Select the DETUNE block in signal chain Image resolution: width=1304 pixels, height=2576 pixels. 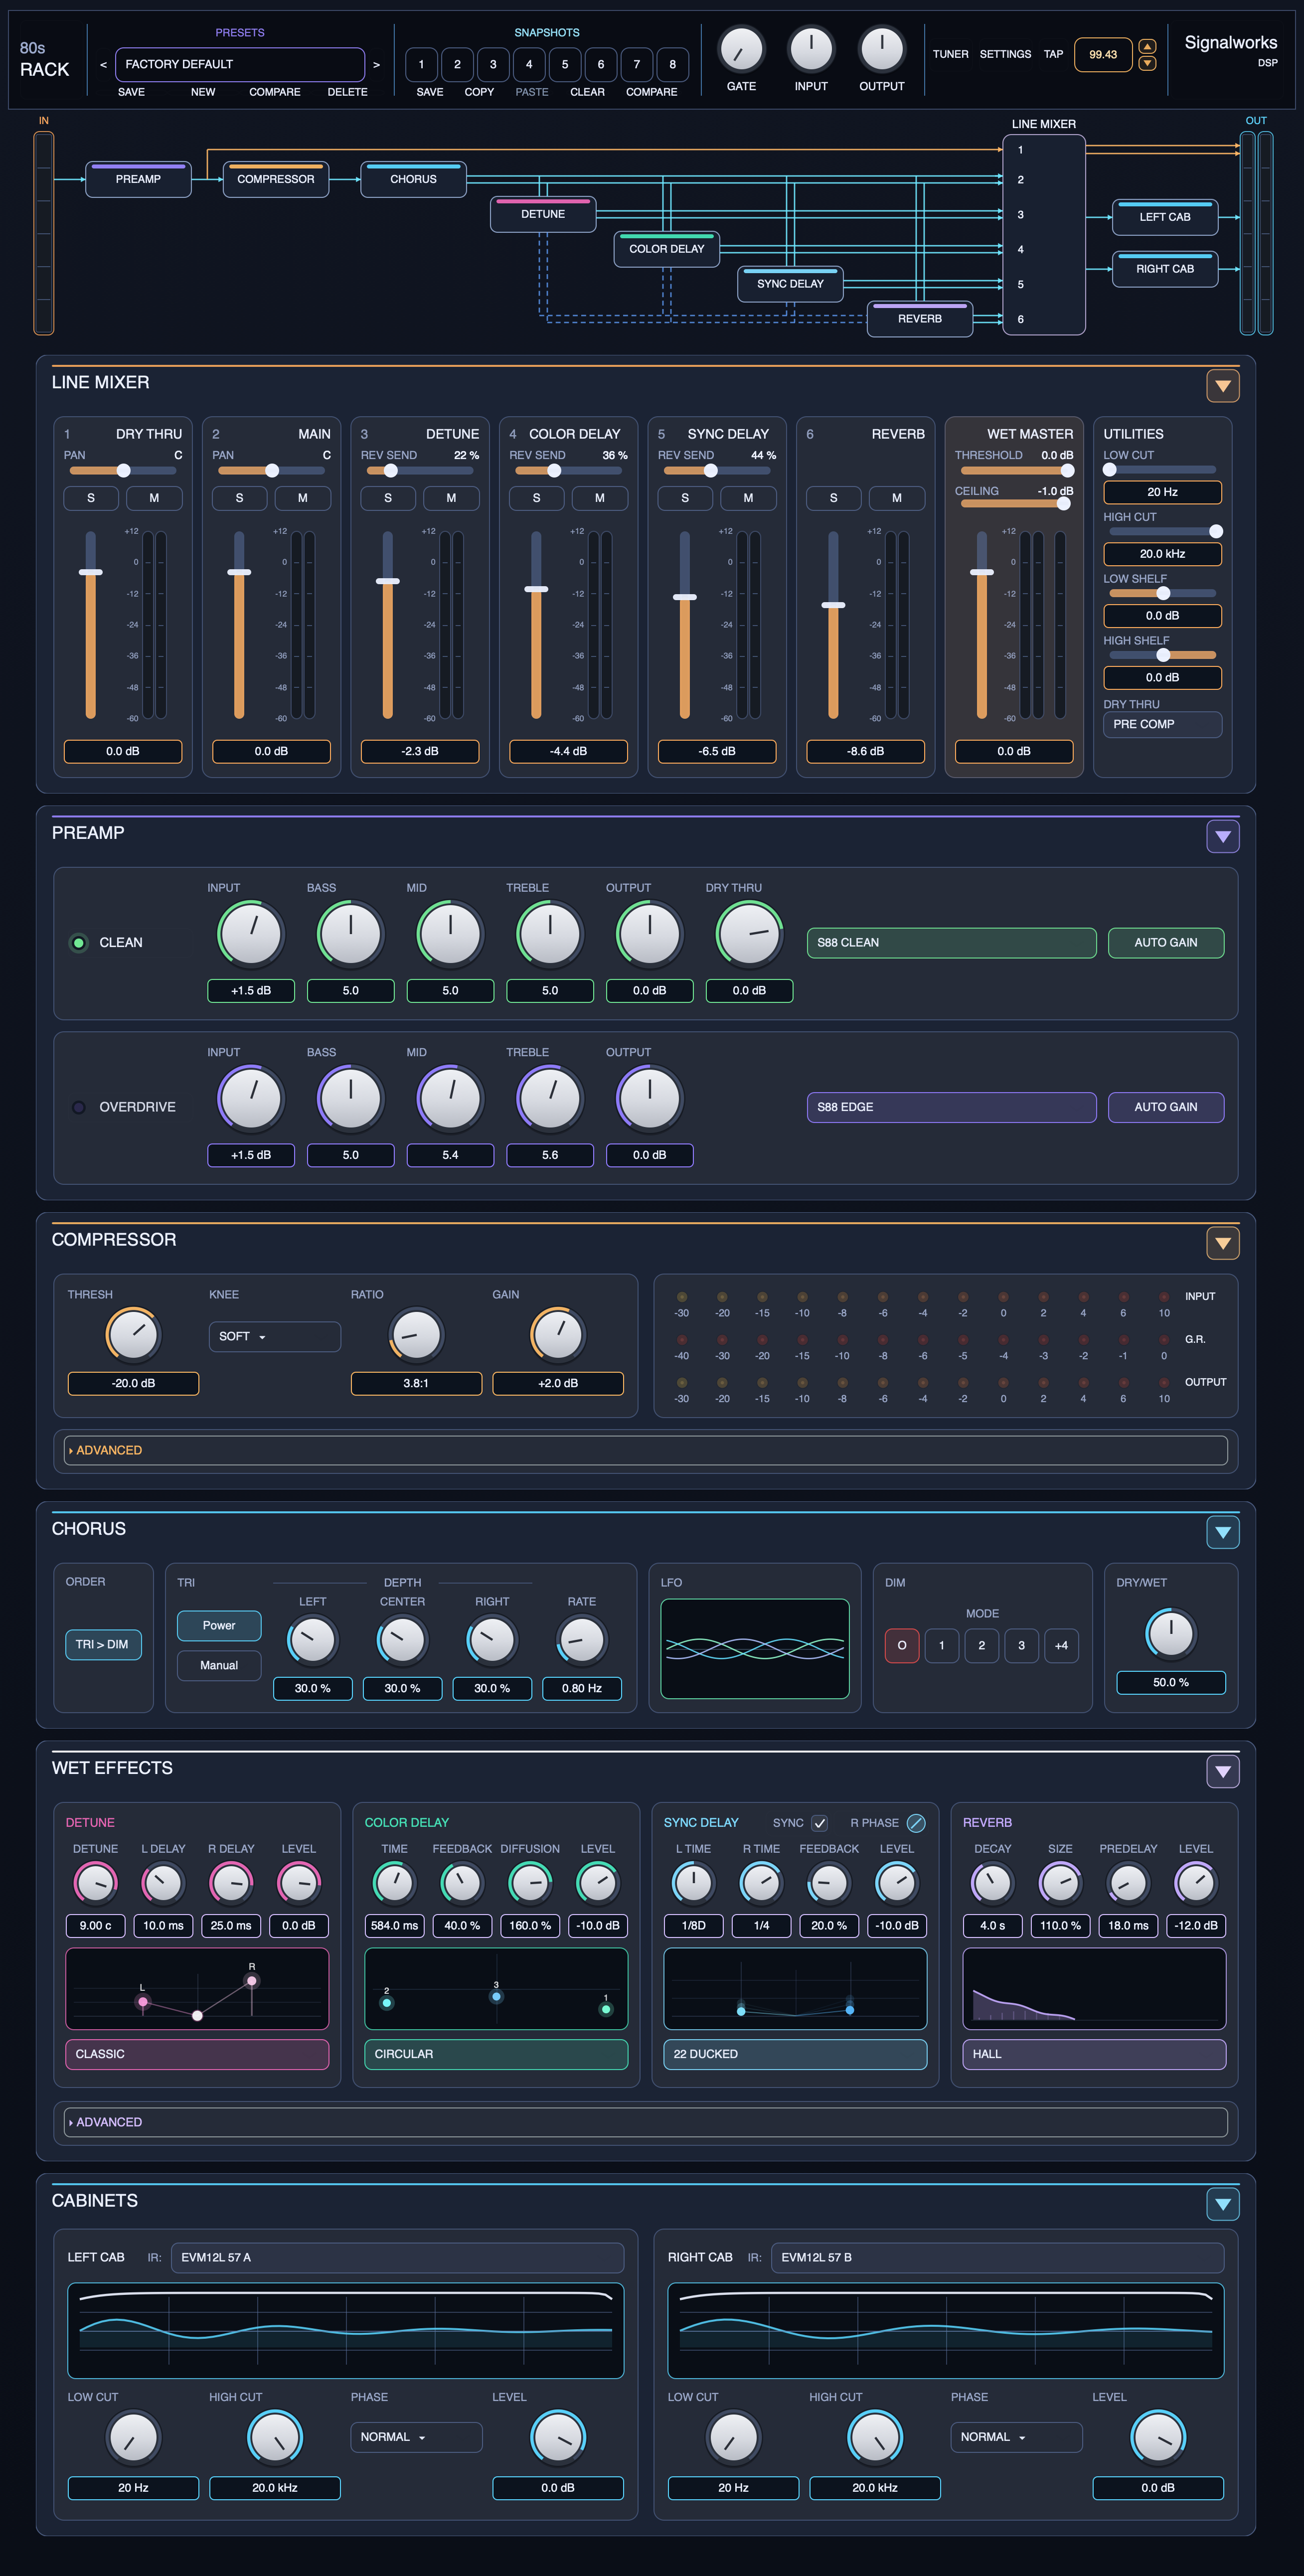click(543, 214)
